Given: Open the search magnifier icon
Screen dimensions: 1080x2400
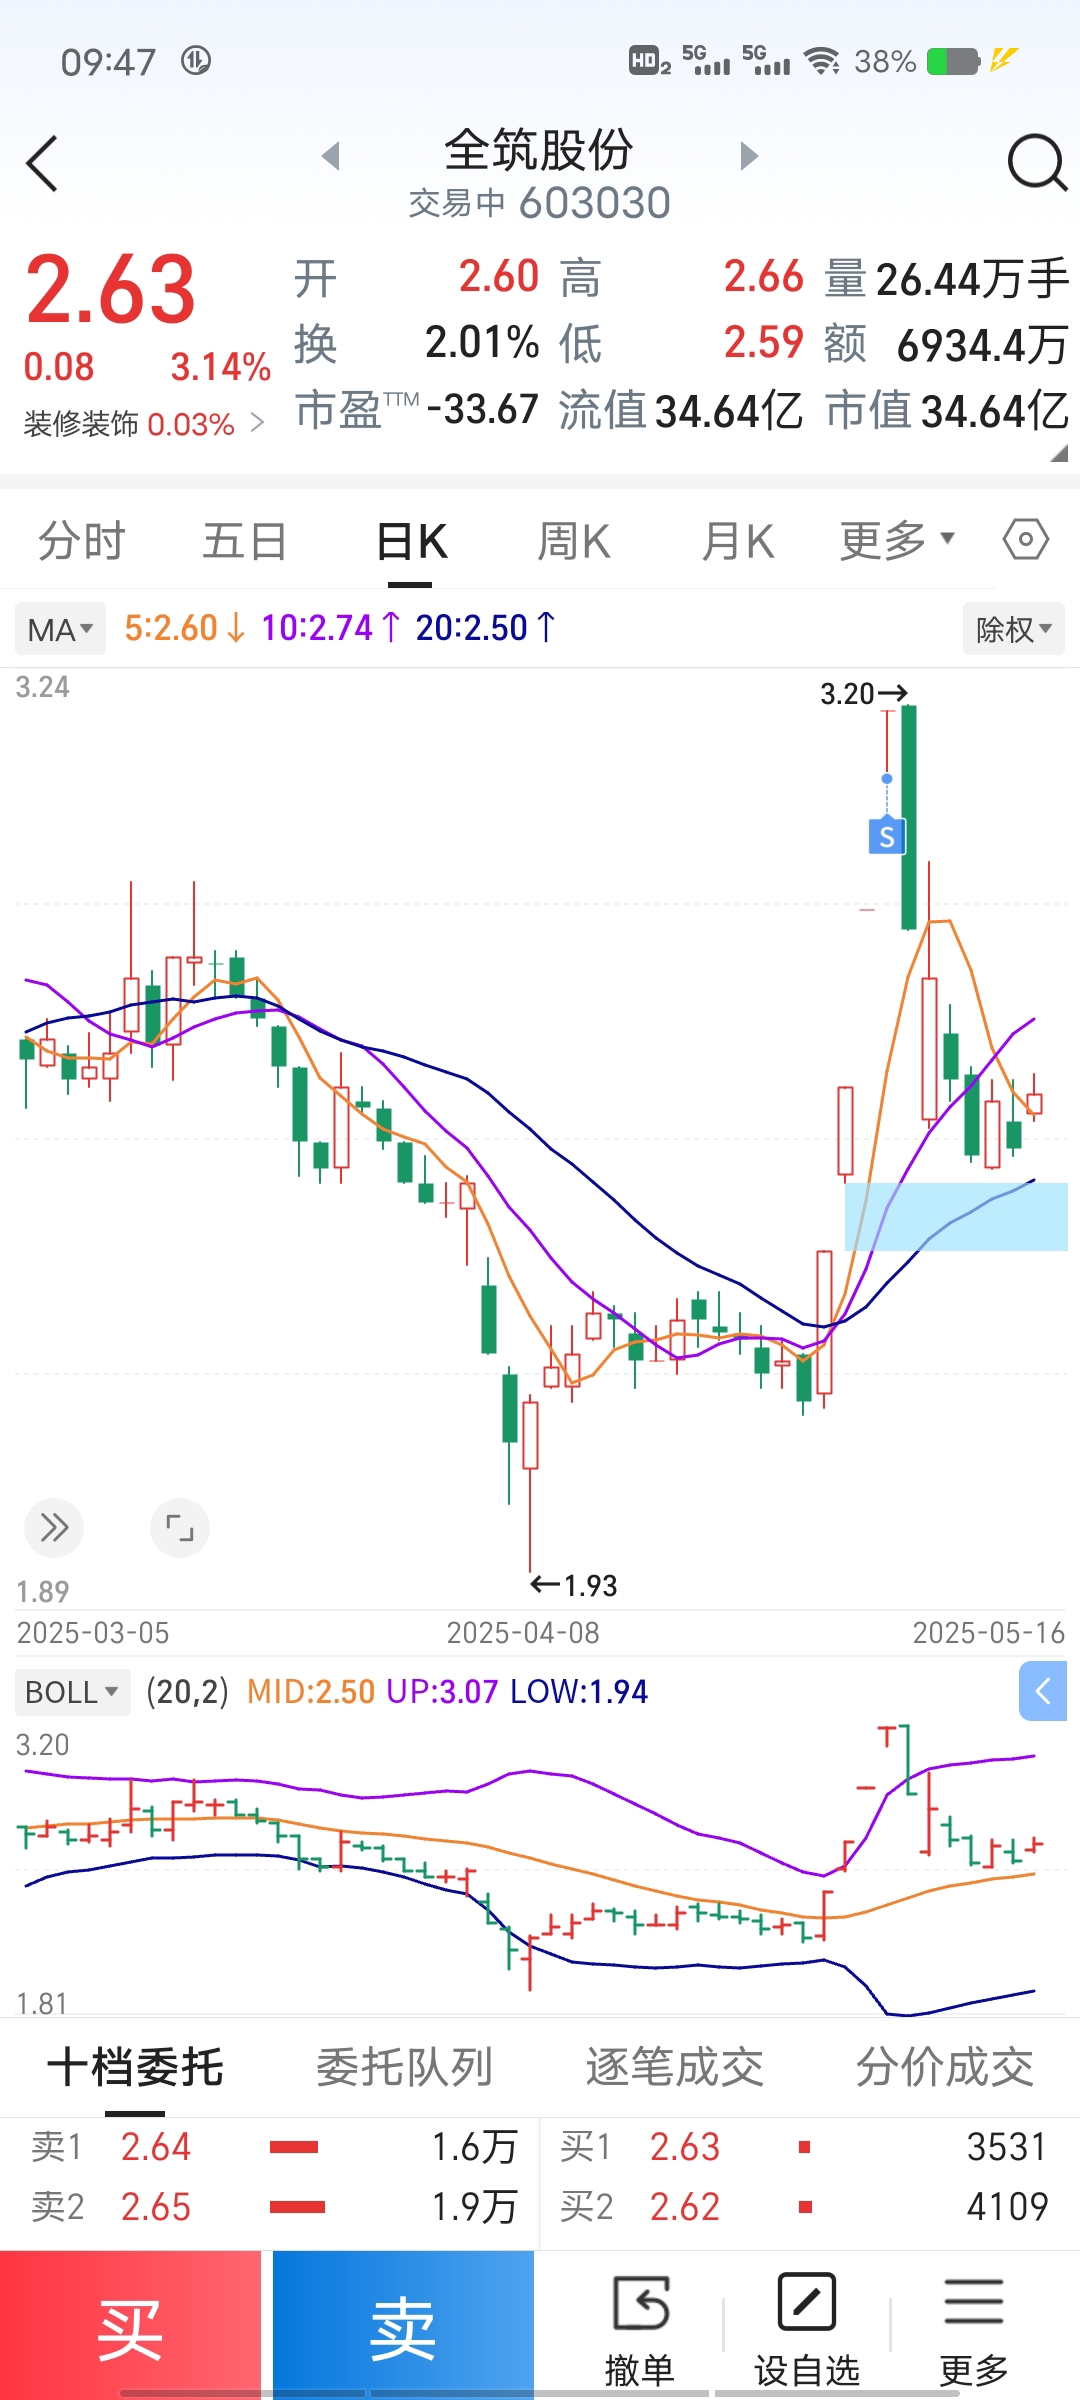Looking at the screenshot, I should click(1037, 162).
